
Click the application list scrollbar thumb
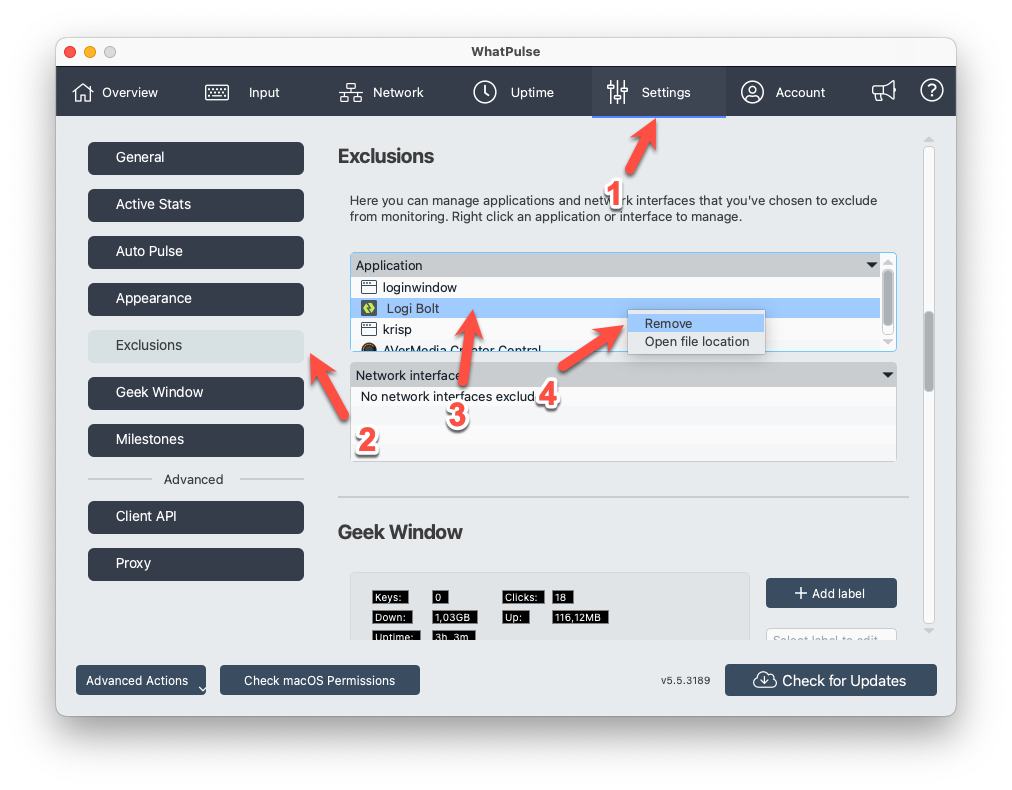point(888,298)
